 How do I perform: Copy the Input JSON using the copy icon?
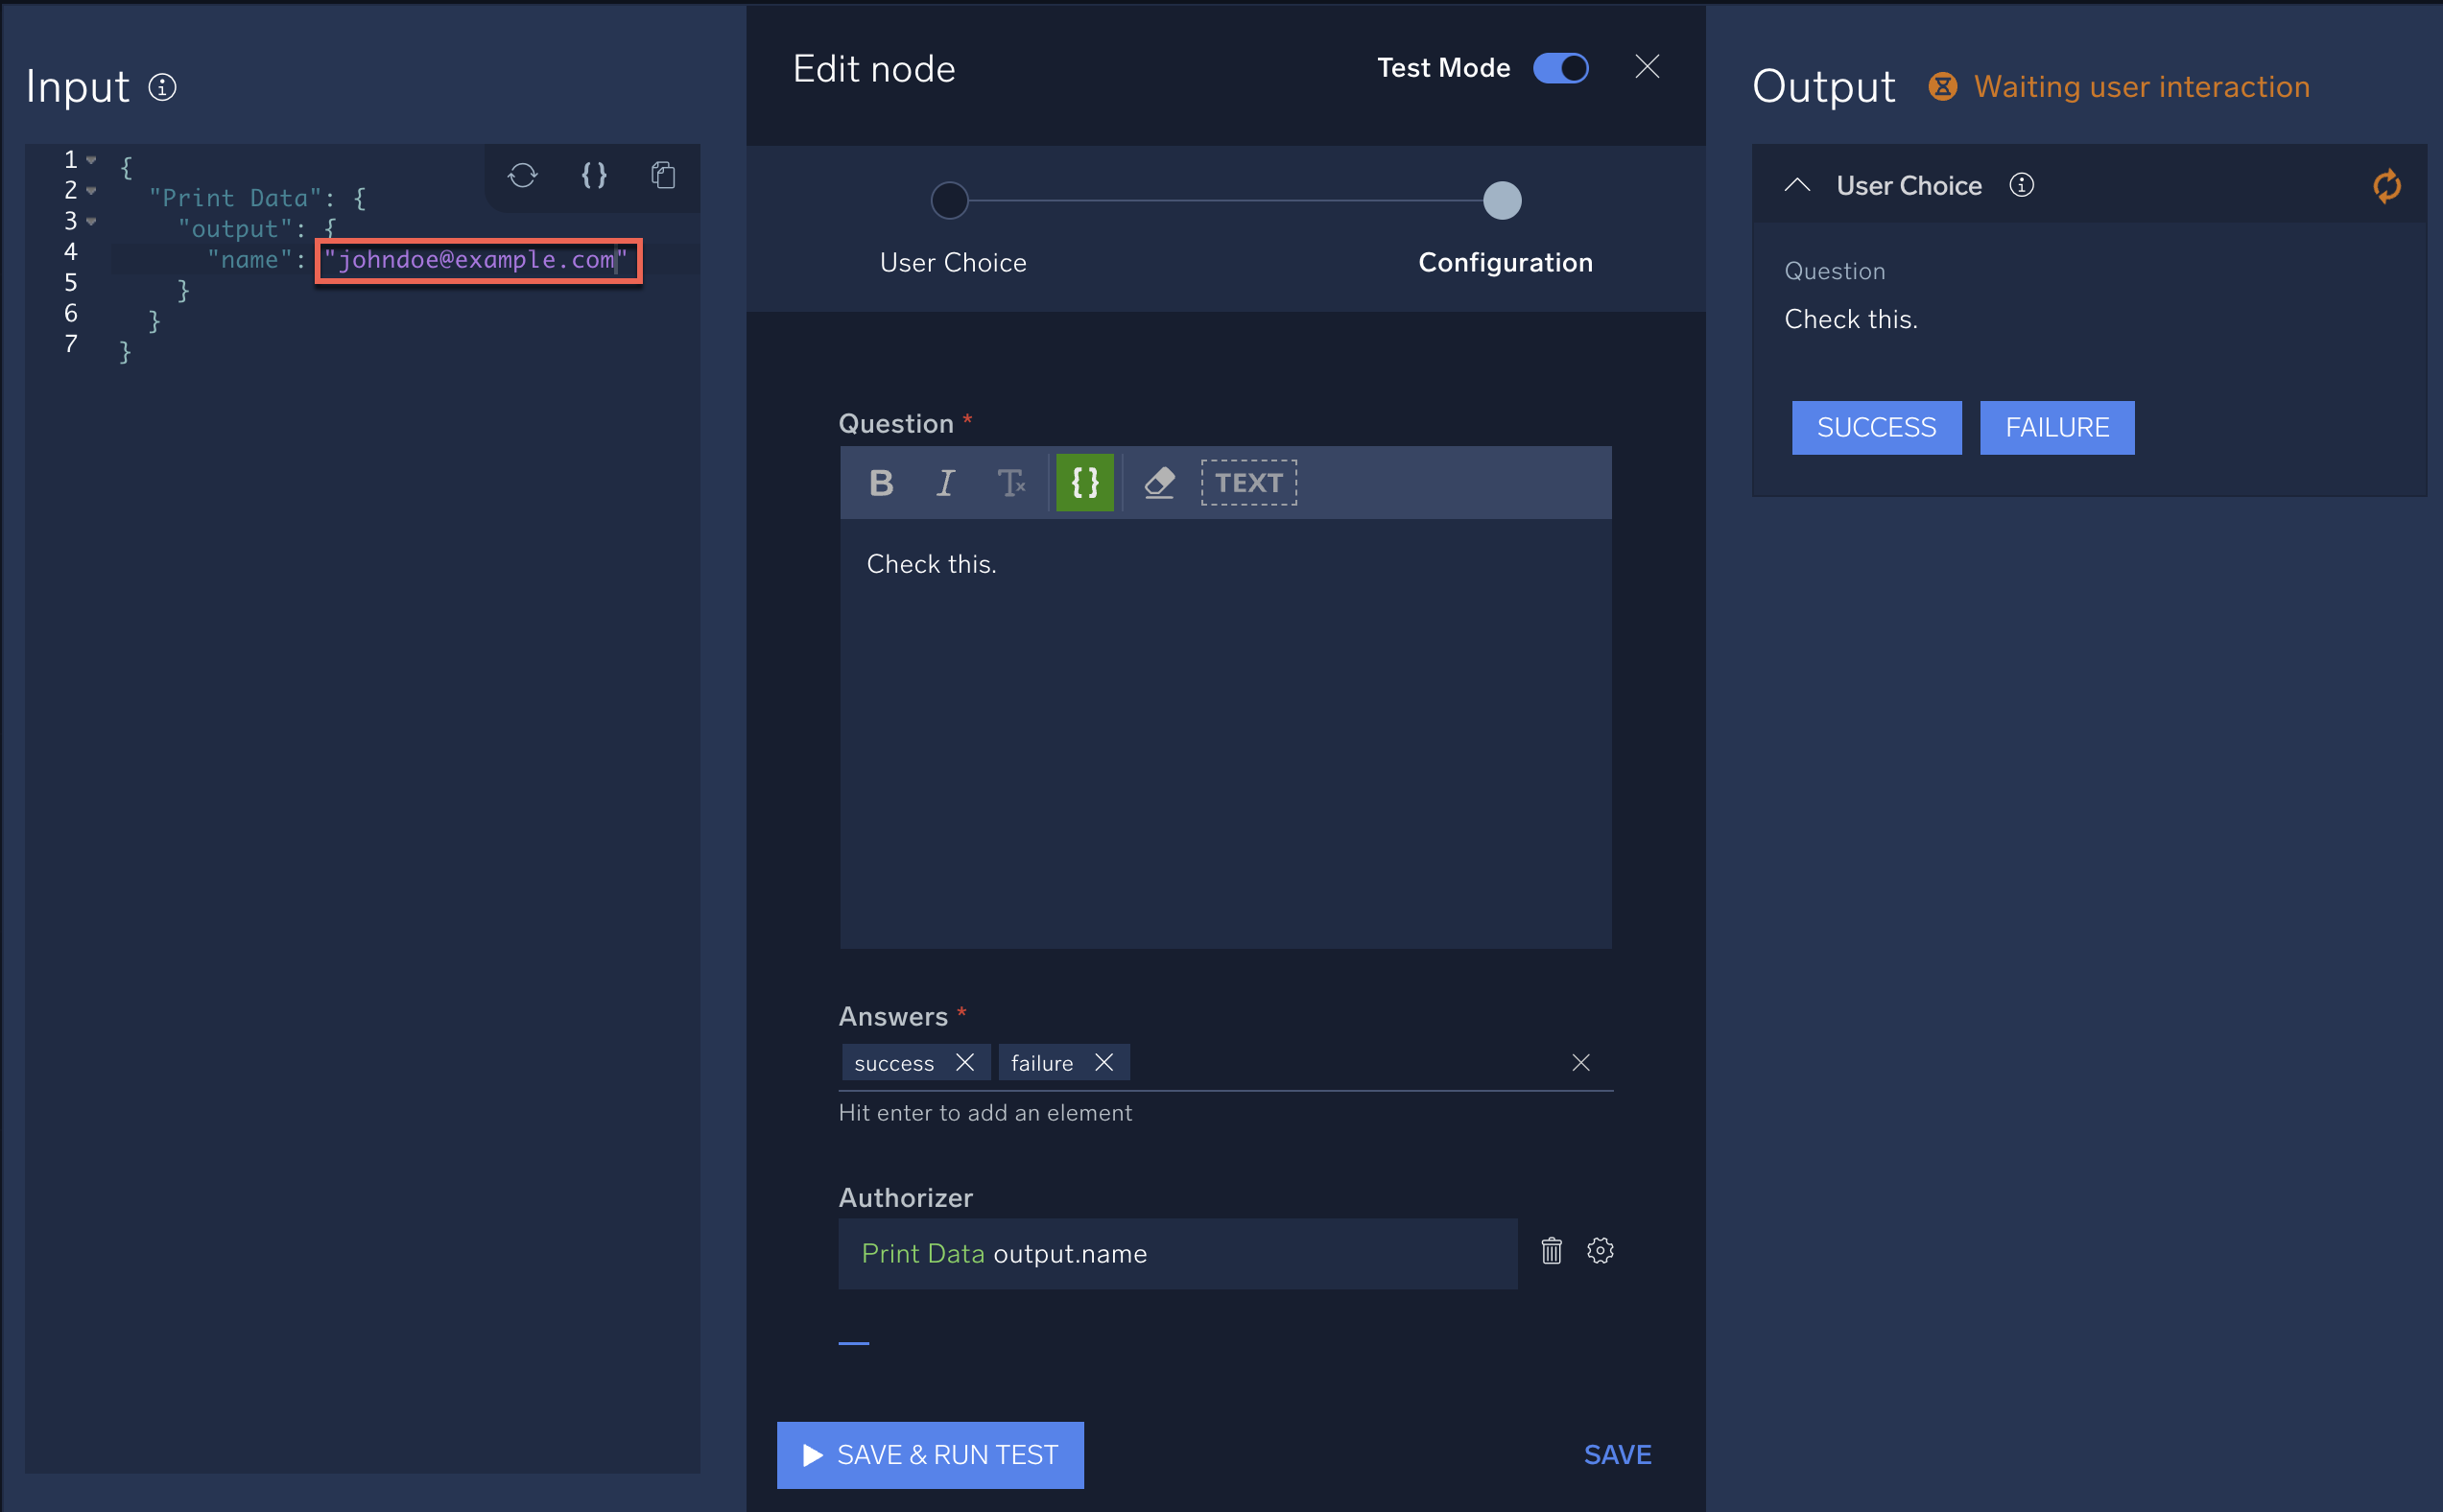coord(663,175)
